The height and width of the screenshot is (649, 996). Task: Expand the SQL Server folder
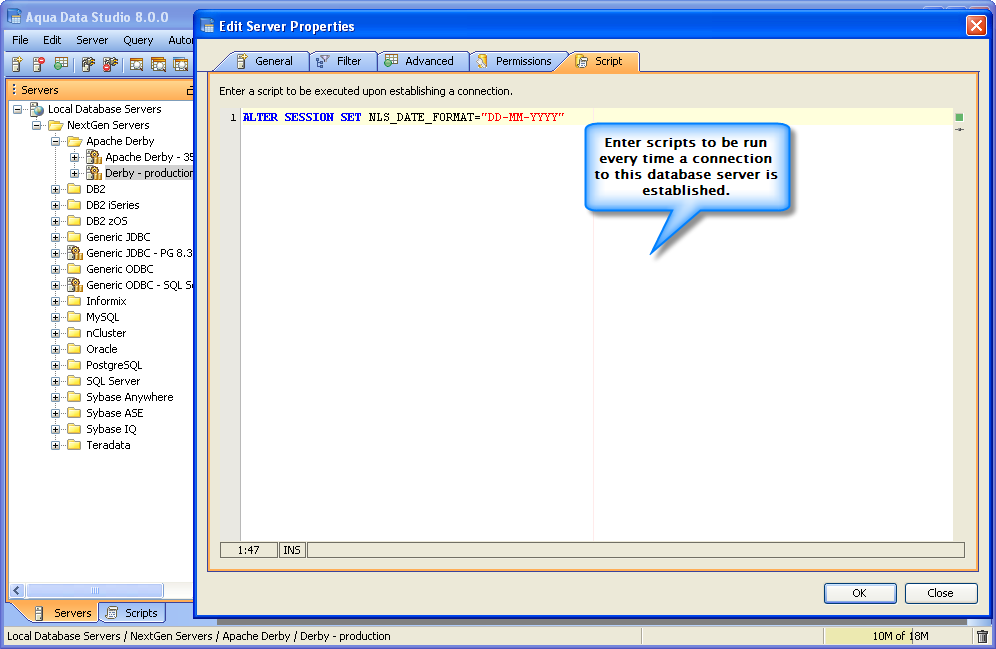pyautogui.click(x=56, y=381)
